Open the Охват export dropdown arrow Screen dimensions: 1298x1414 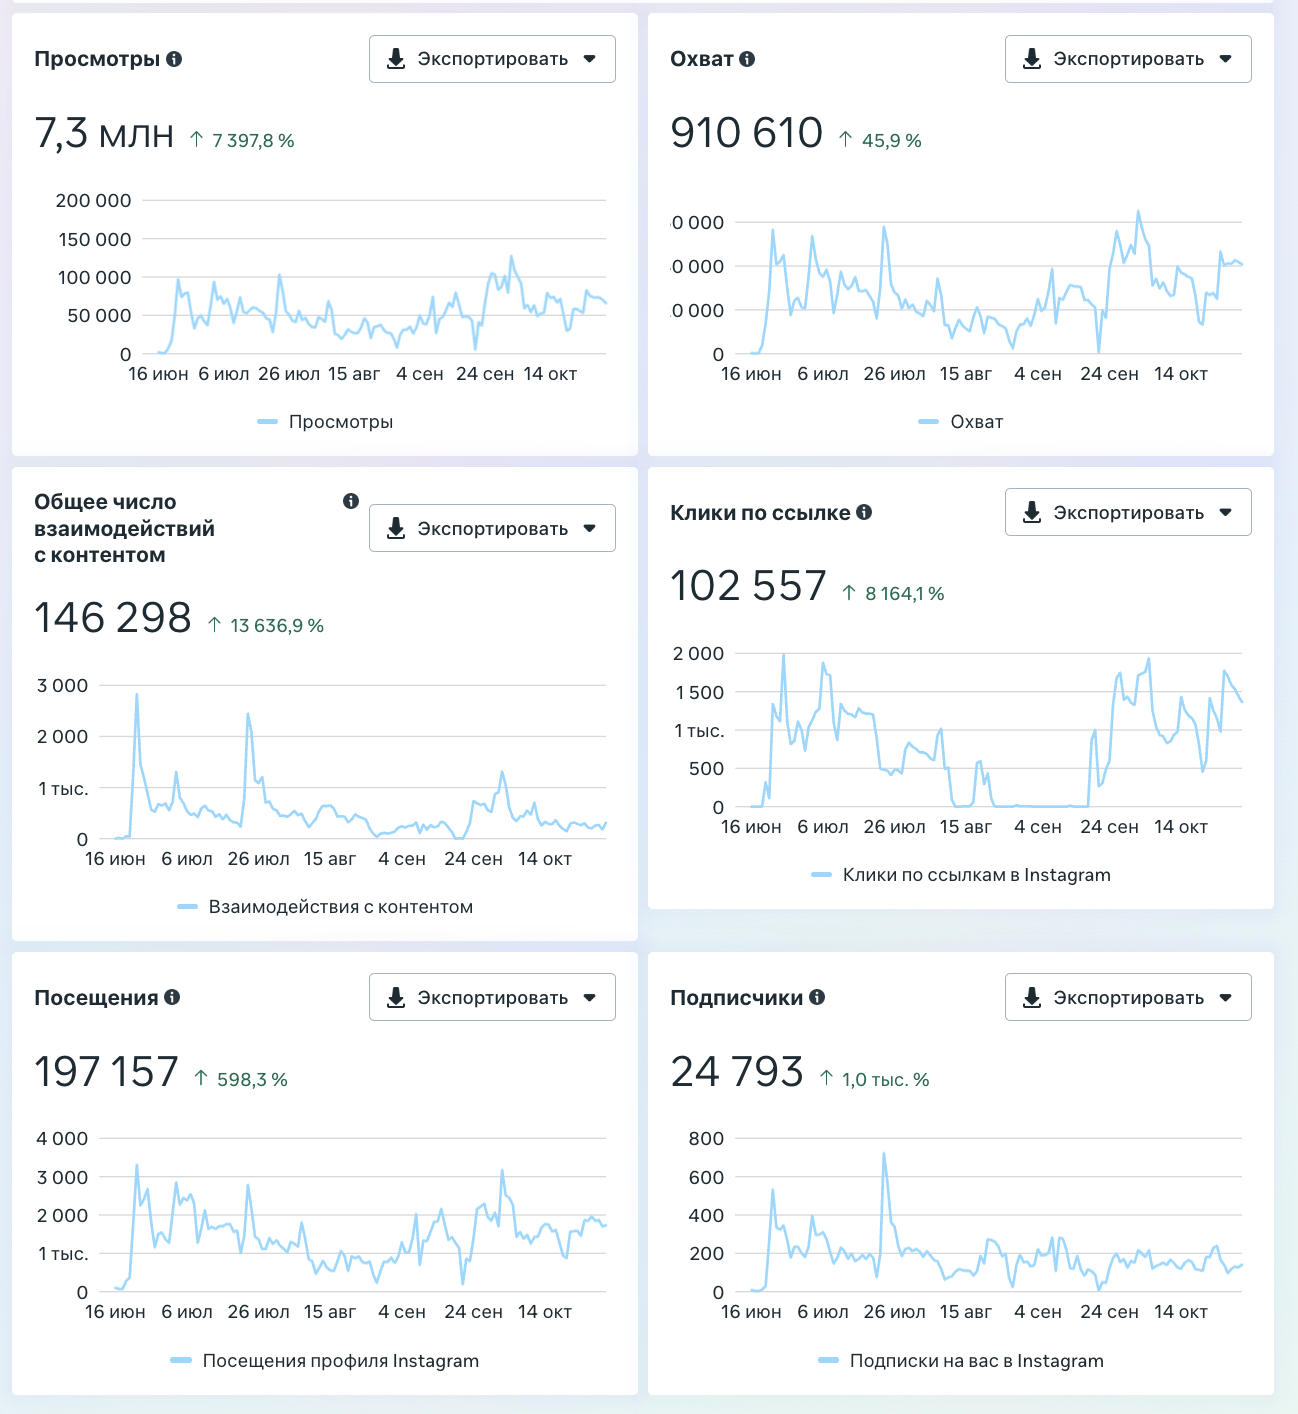click(1226, 59)
